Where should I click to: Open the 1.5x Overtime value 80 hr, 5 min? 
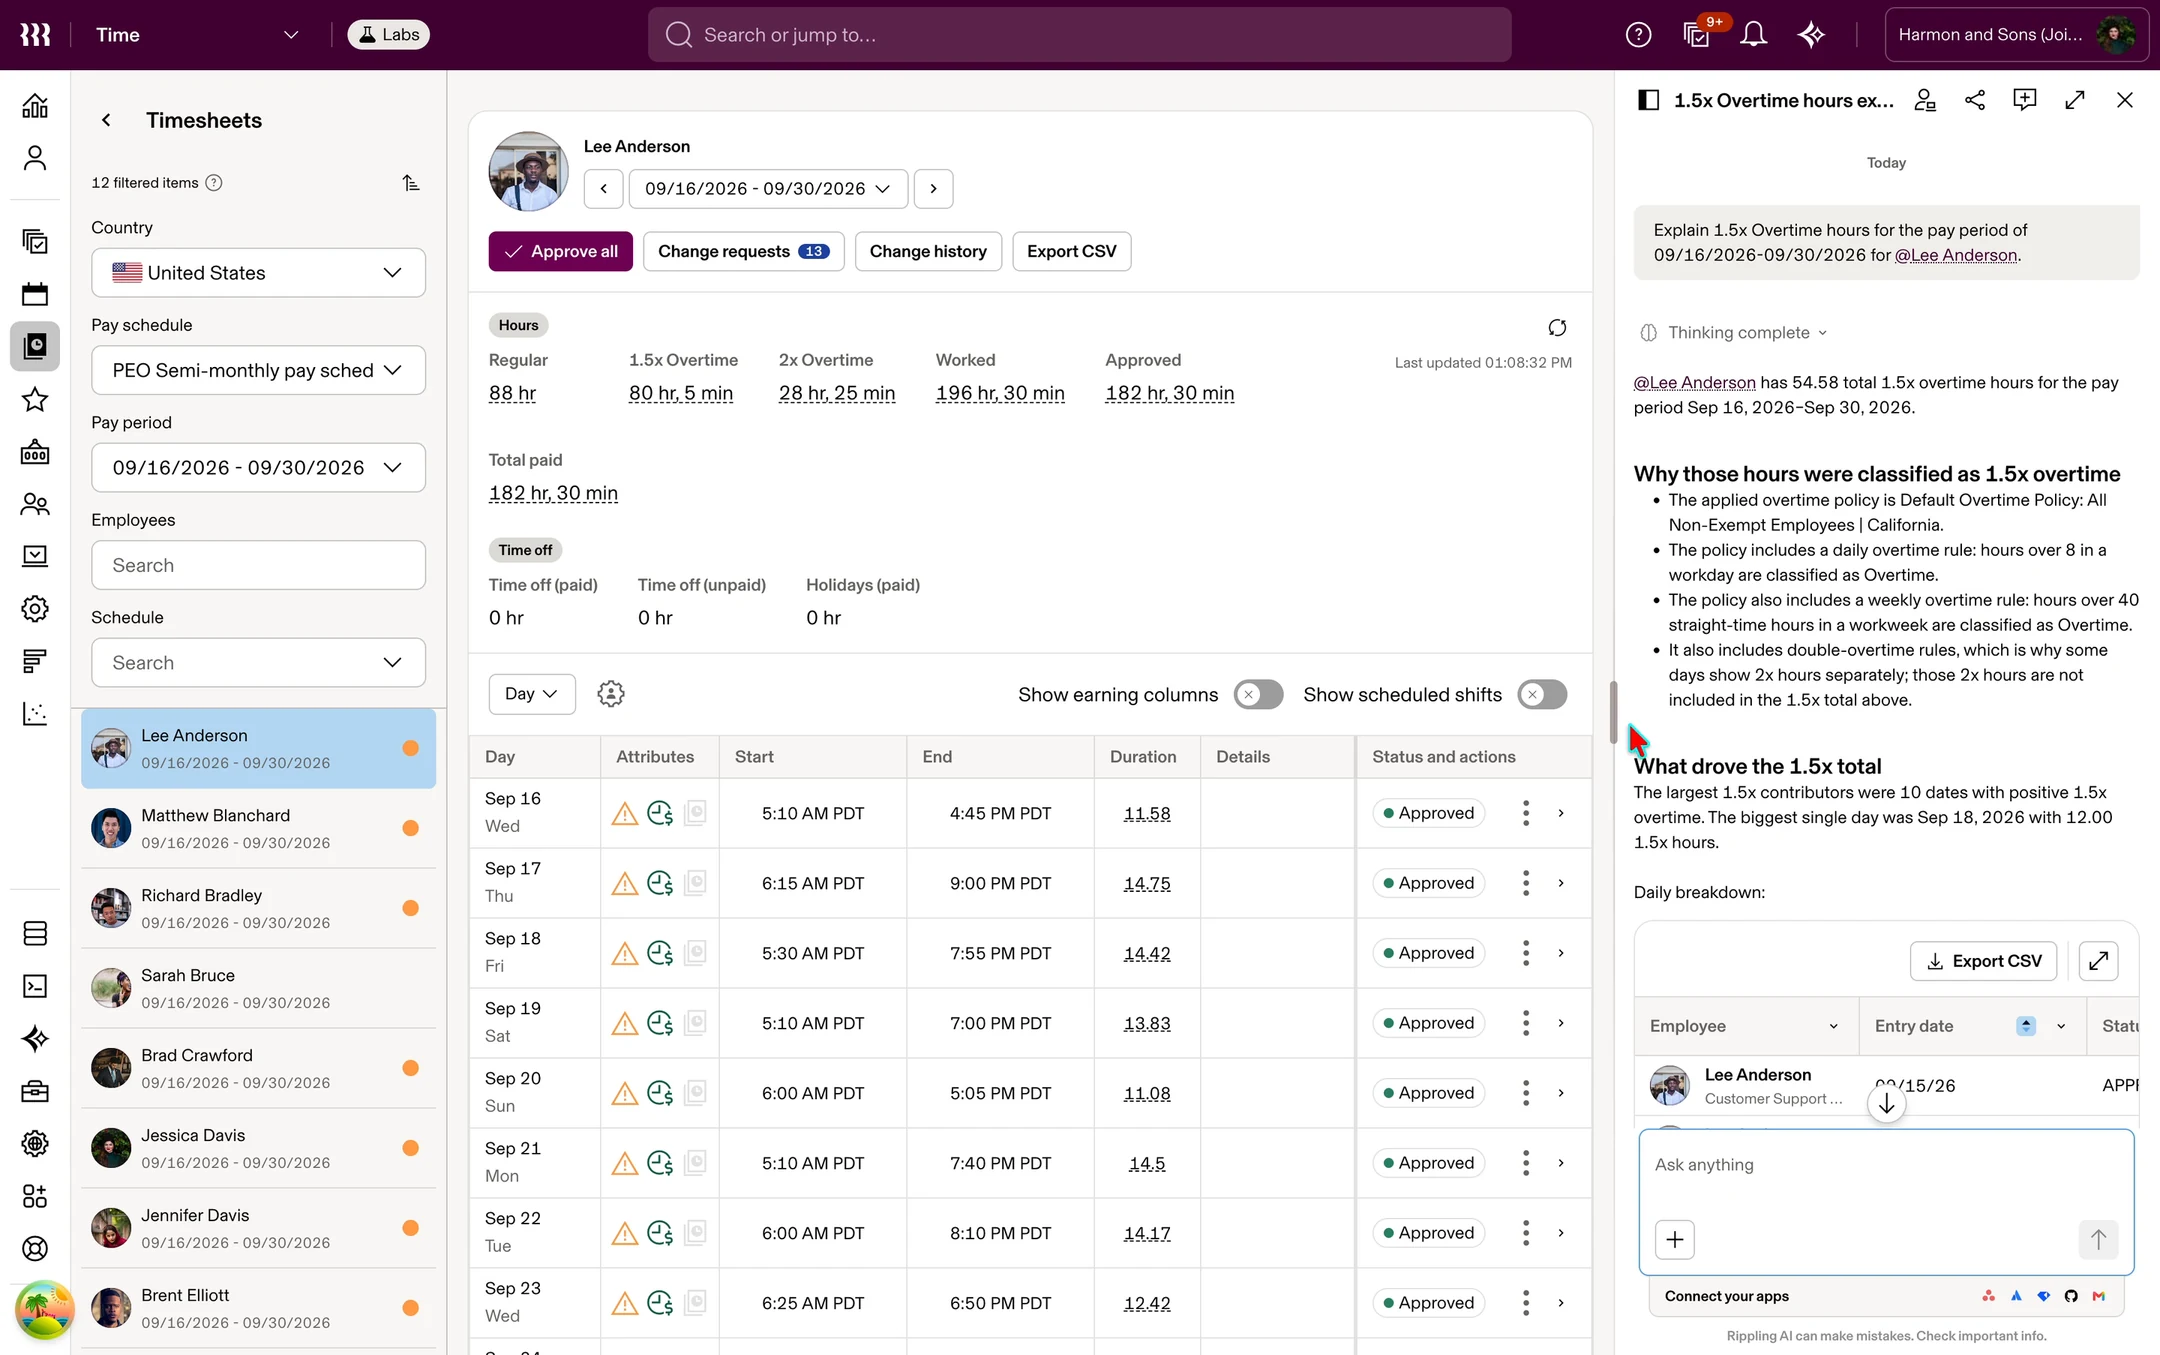681,394
